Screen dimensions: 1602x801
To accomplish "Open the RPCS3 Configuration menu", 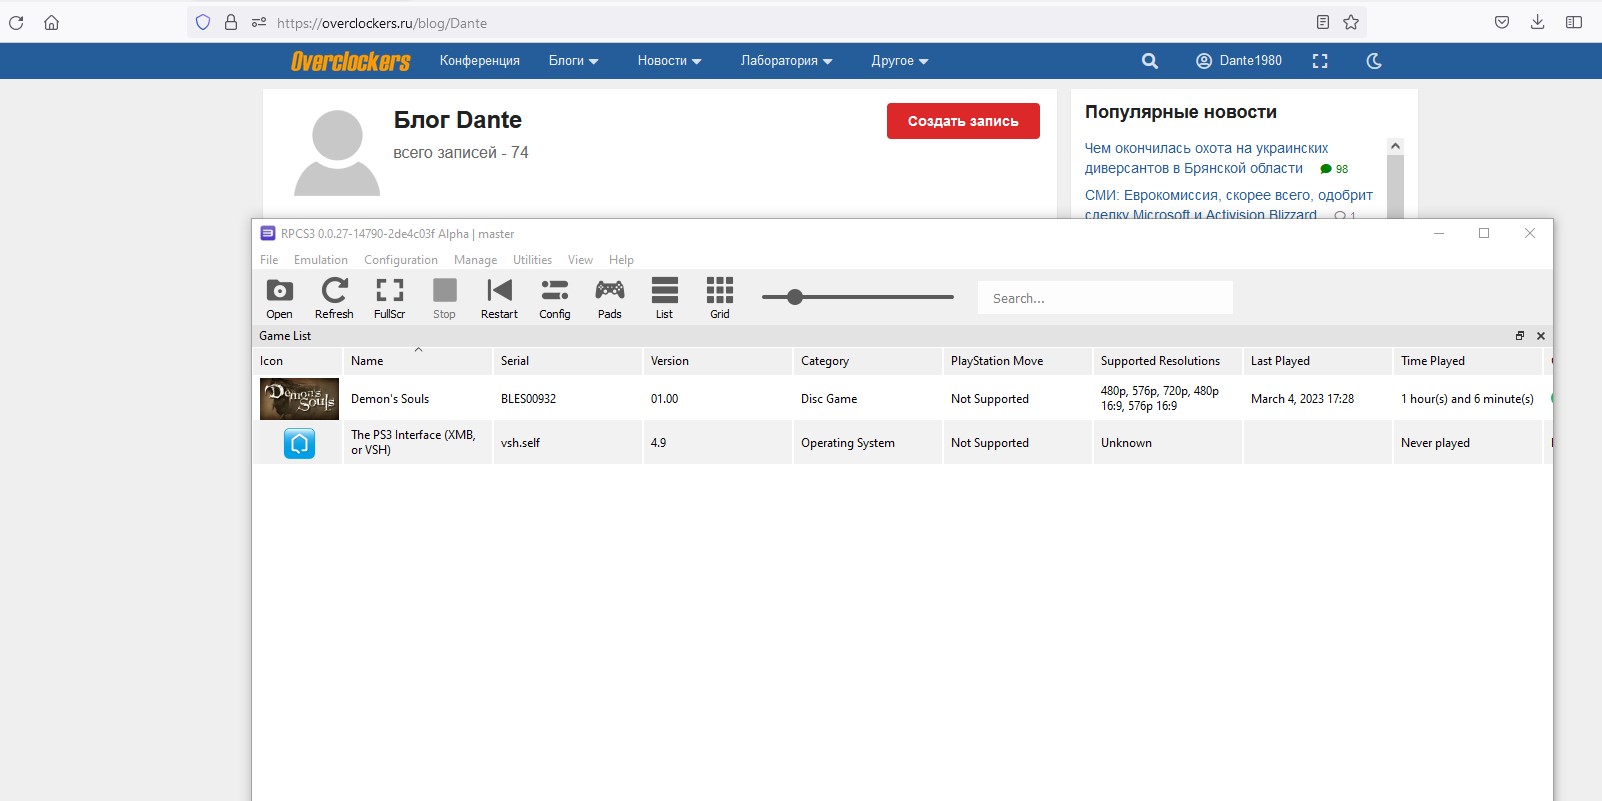I will click(x=401, y=260).
